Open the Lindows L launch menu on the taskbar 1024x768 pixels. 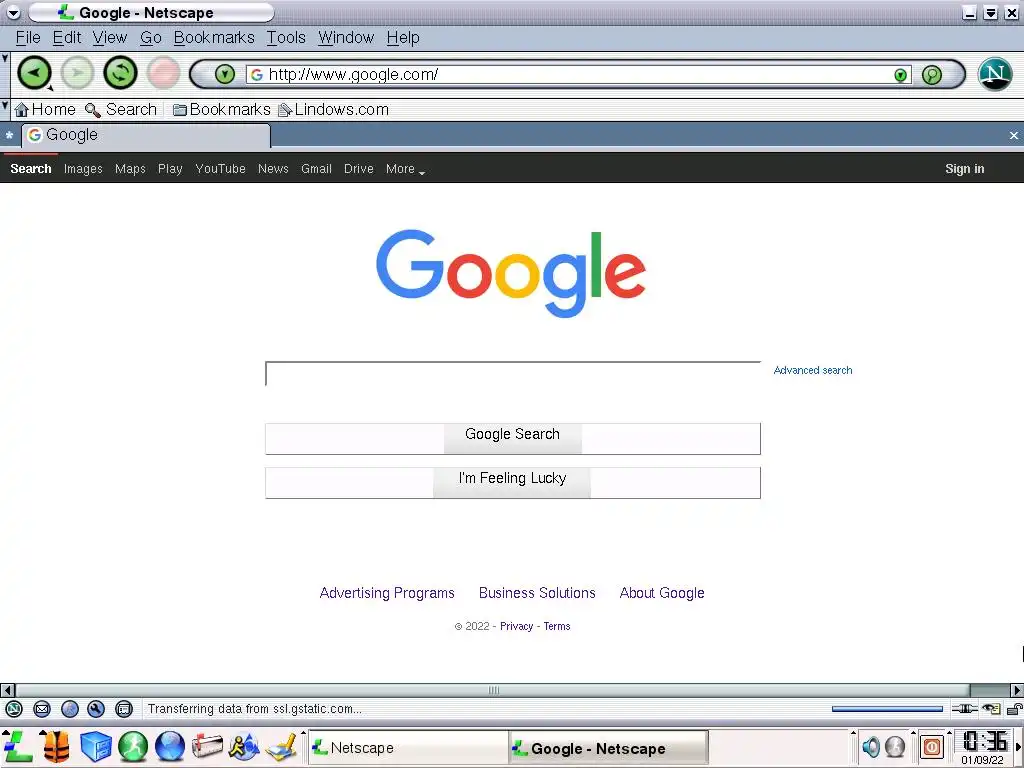tap(17, 746)
